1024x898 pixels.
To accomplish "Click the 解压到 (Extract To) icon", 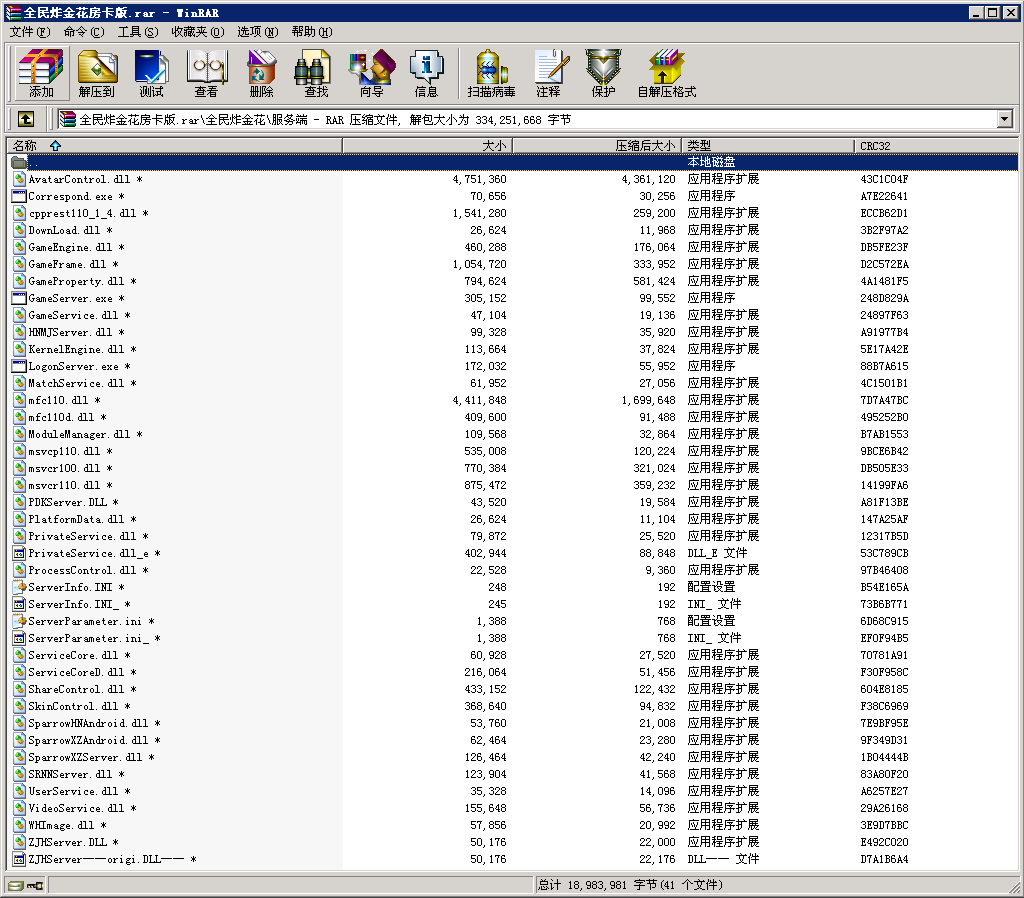I will click(x=97, y=73).
